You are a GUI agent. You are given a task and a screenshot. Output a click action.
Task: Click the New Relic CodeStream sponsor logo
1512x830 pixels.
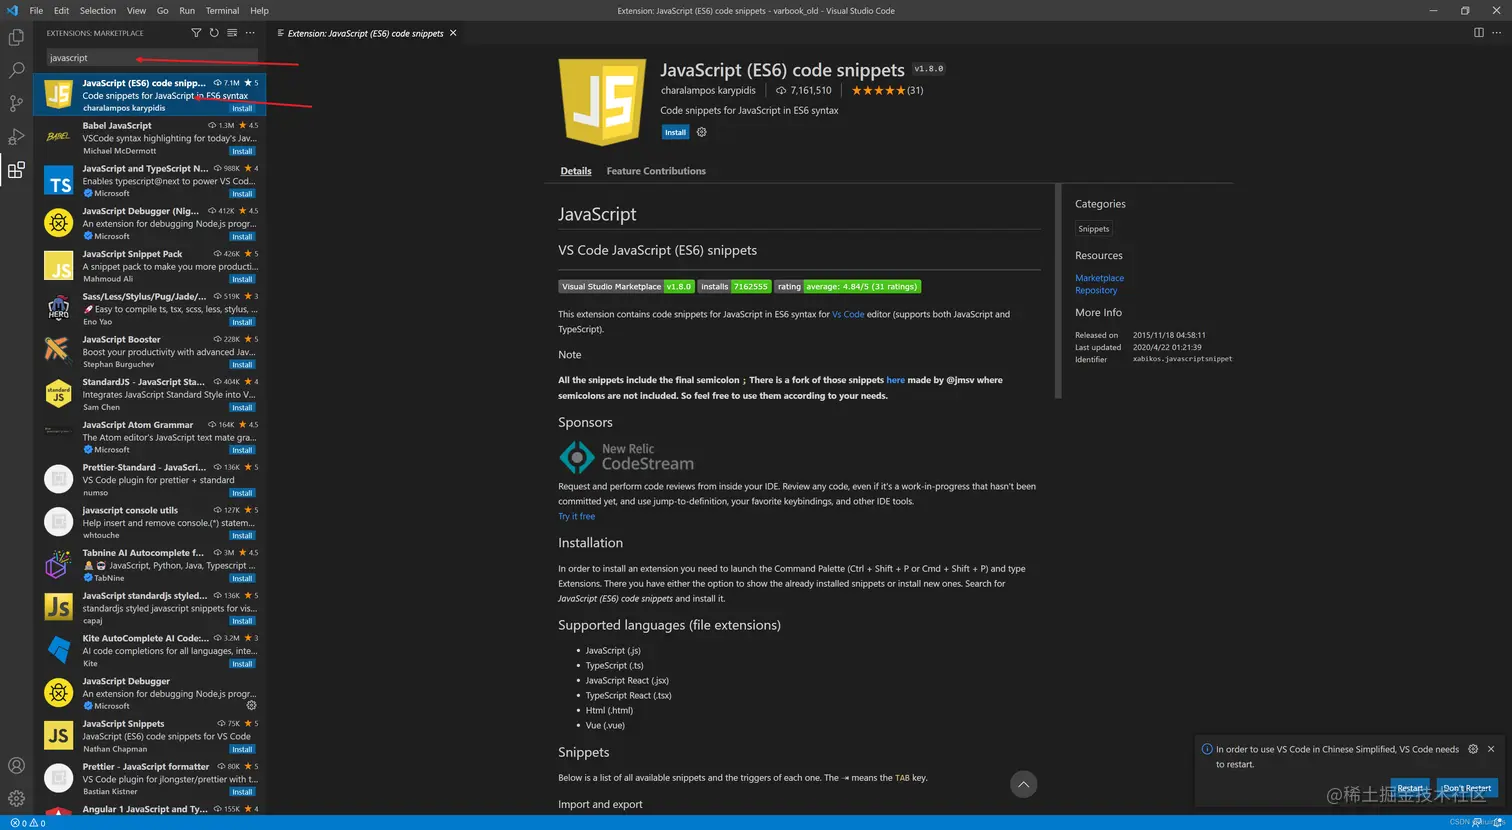[x=626, y=457]
